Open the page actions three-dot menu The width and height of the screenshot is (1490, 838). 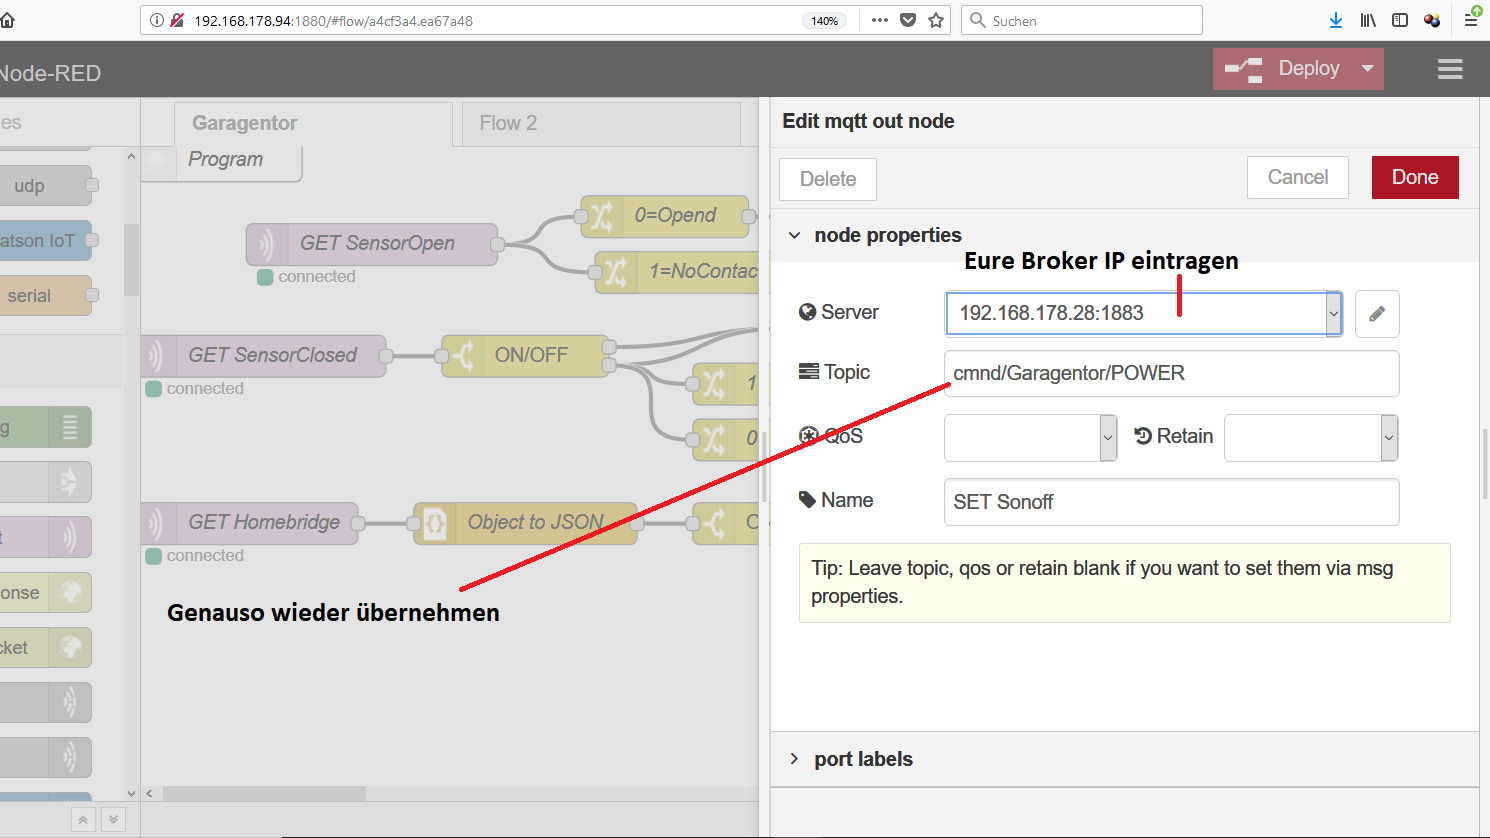(x=880, y=20)
